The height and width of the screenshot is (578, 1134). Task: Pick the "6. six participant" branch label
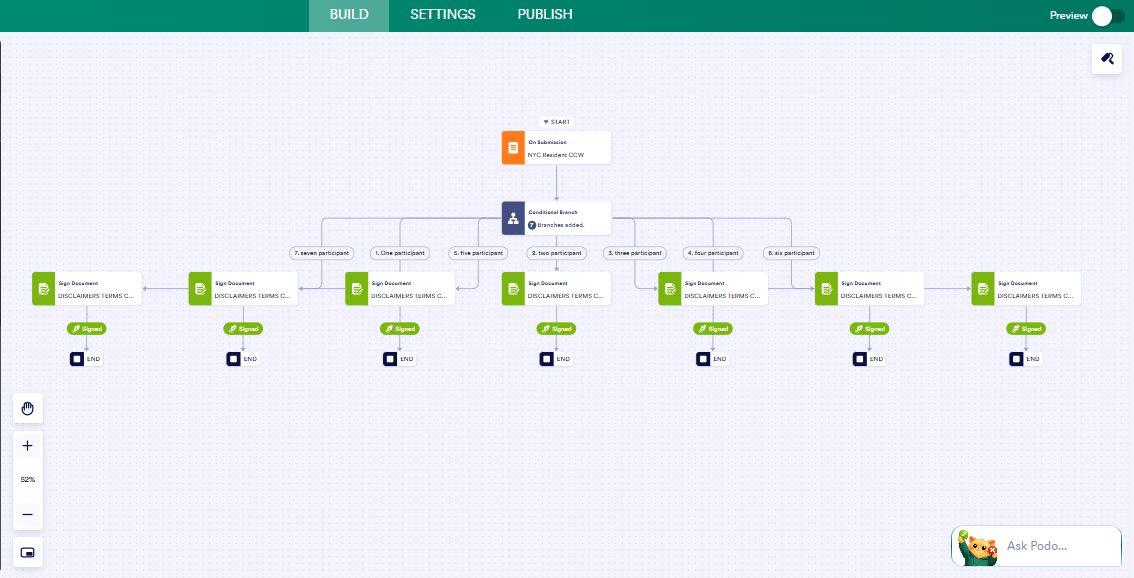pos(790,253)
